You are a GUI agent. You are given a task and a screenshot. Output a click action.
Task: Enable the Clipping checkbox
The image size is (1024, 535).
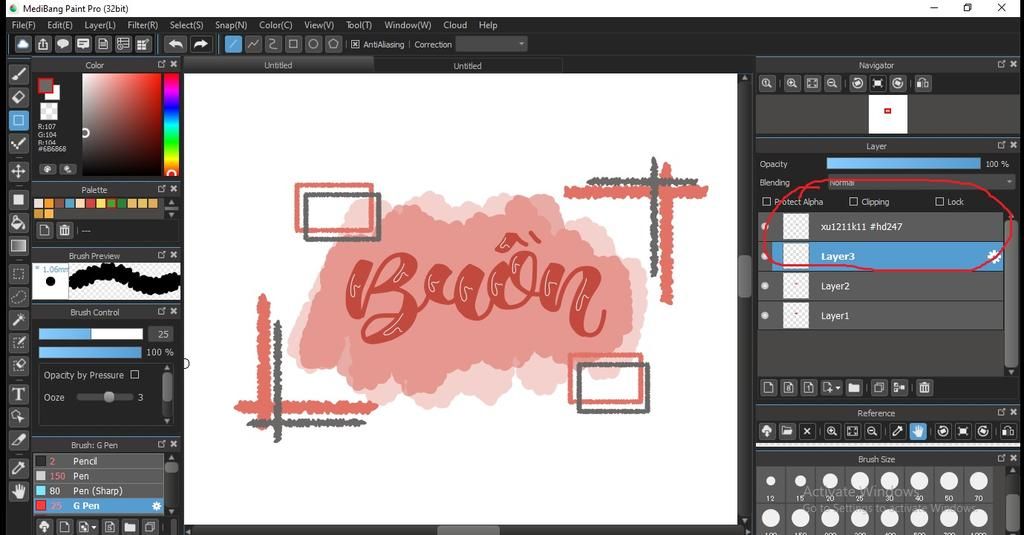pyautogui.click(x=853, y=202)
